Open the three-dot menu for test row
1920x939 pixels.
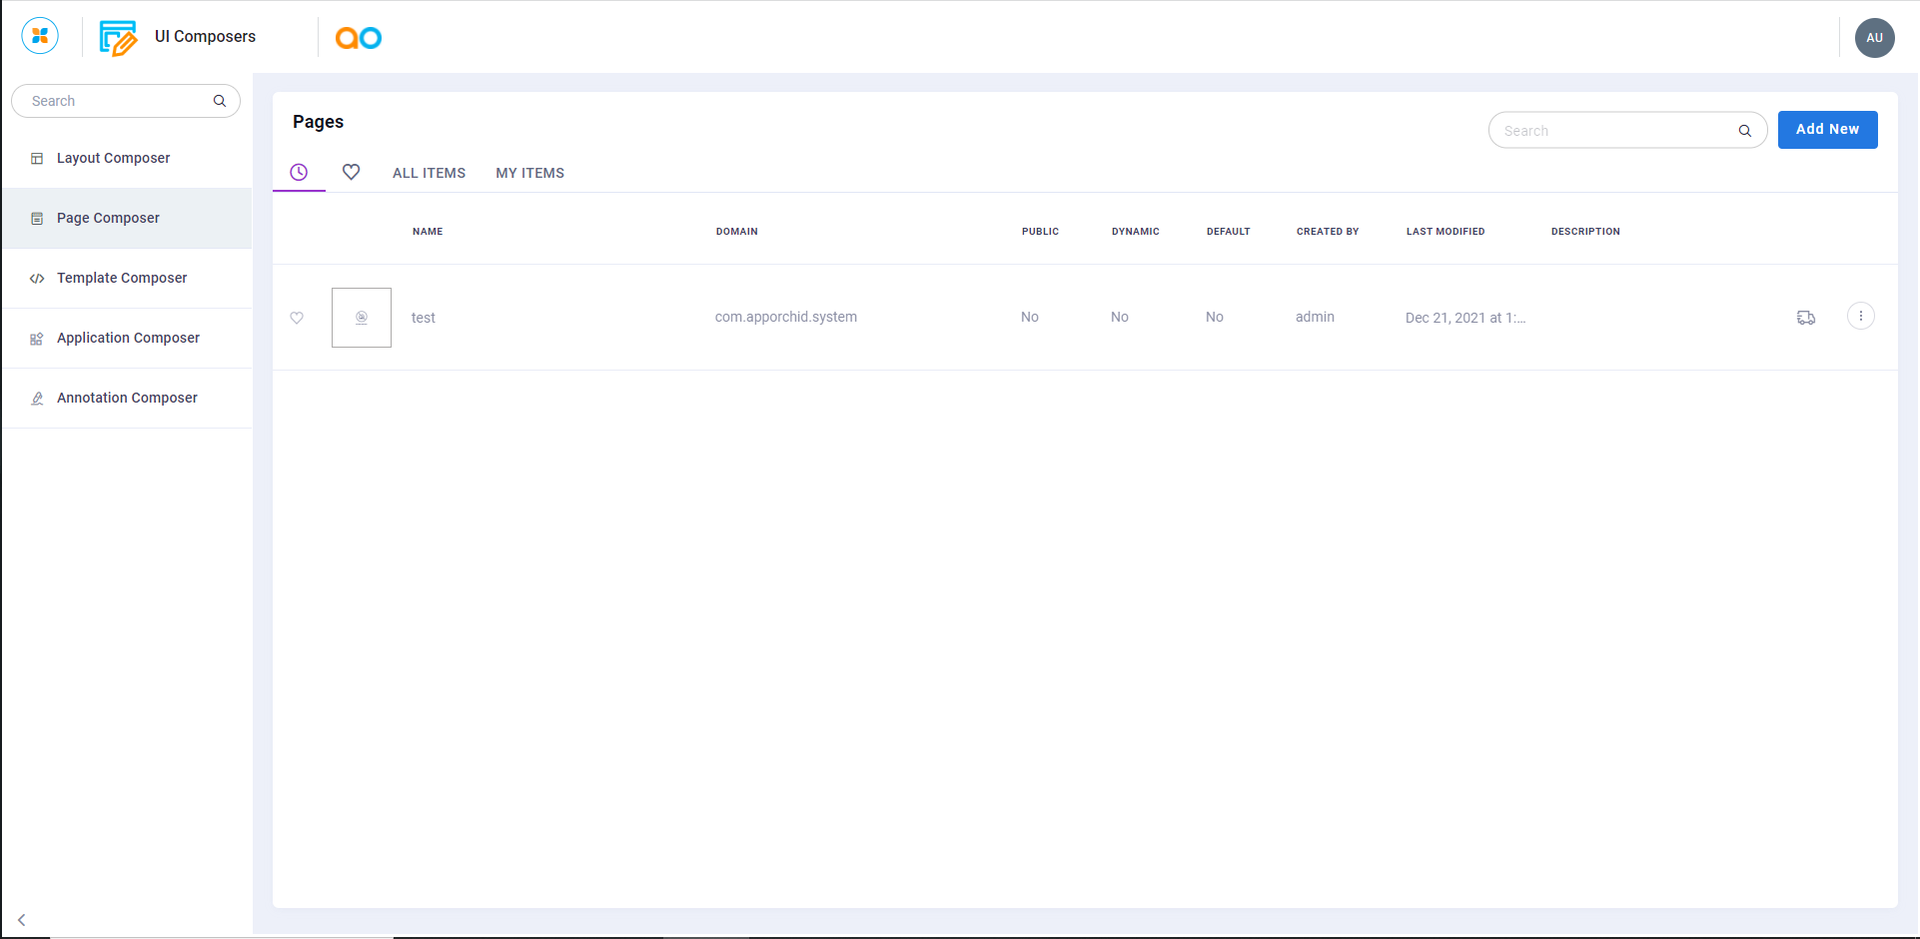click(1860, 317)
